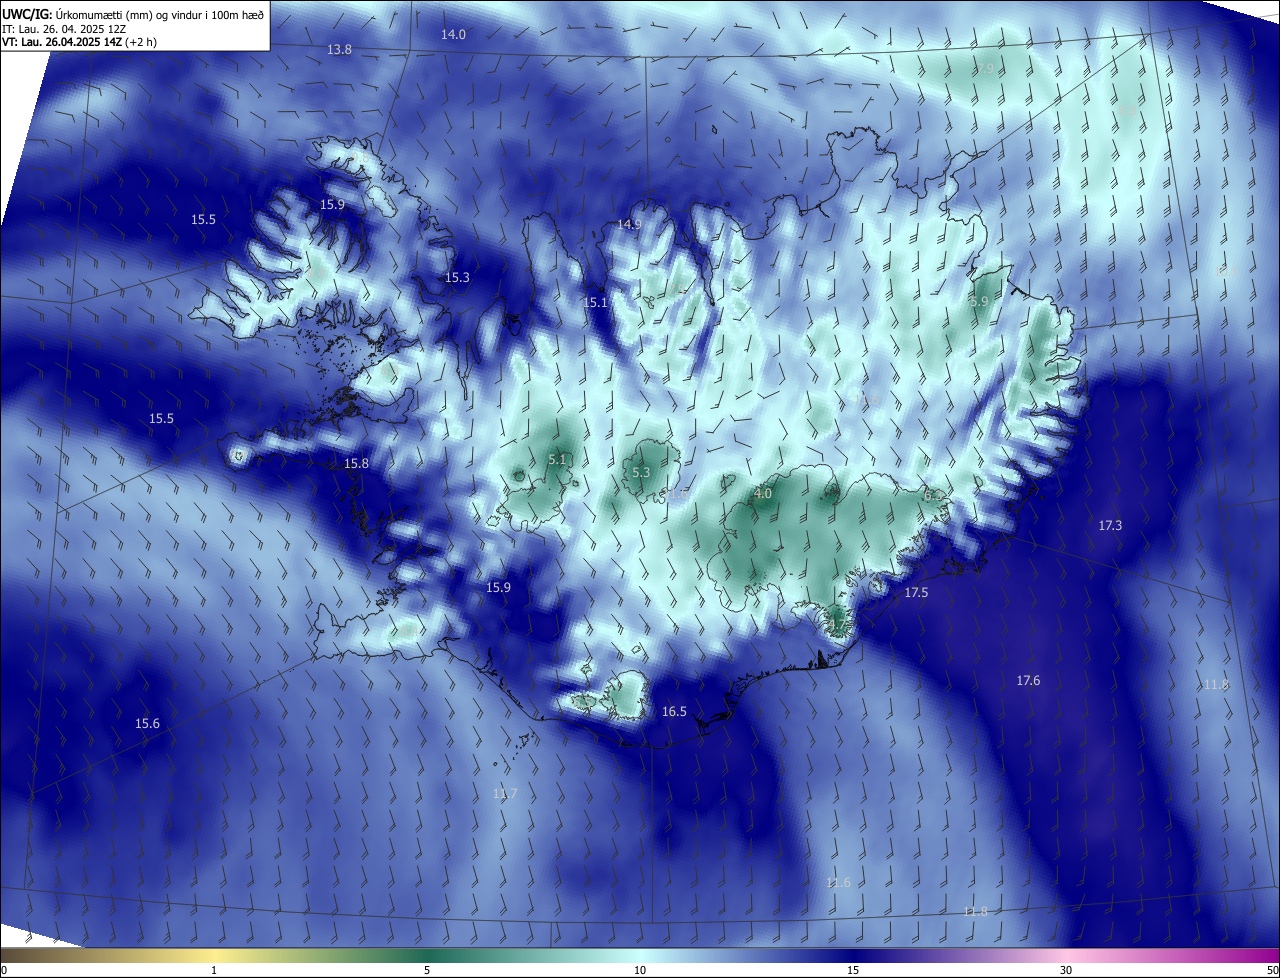Click the 17.6 value label

(1028, 681)
